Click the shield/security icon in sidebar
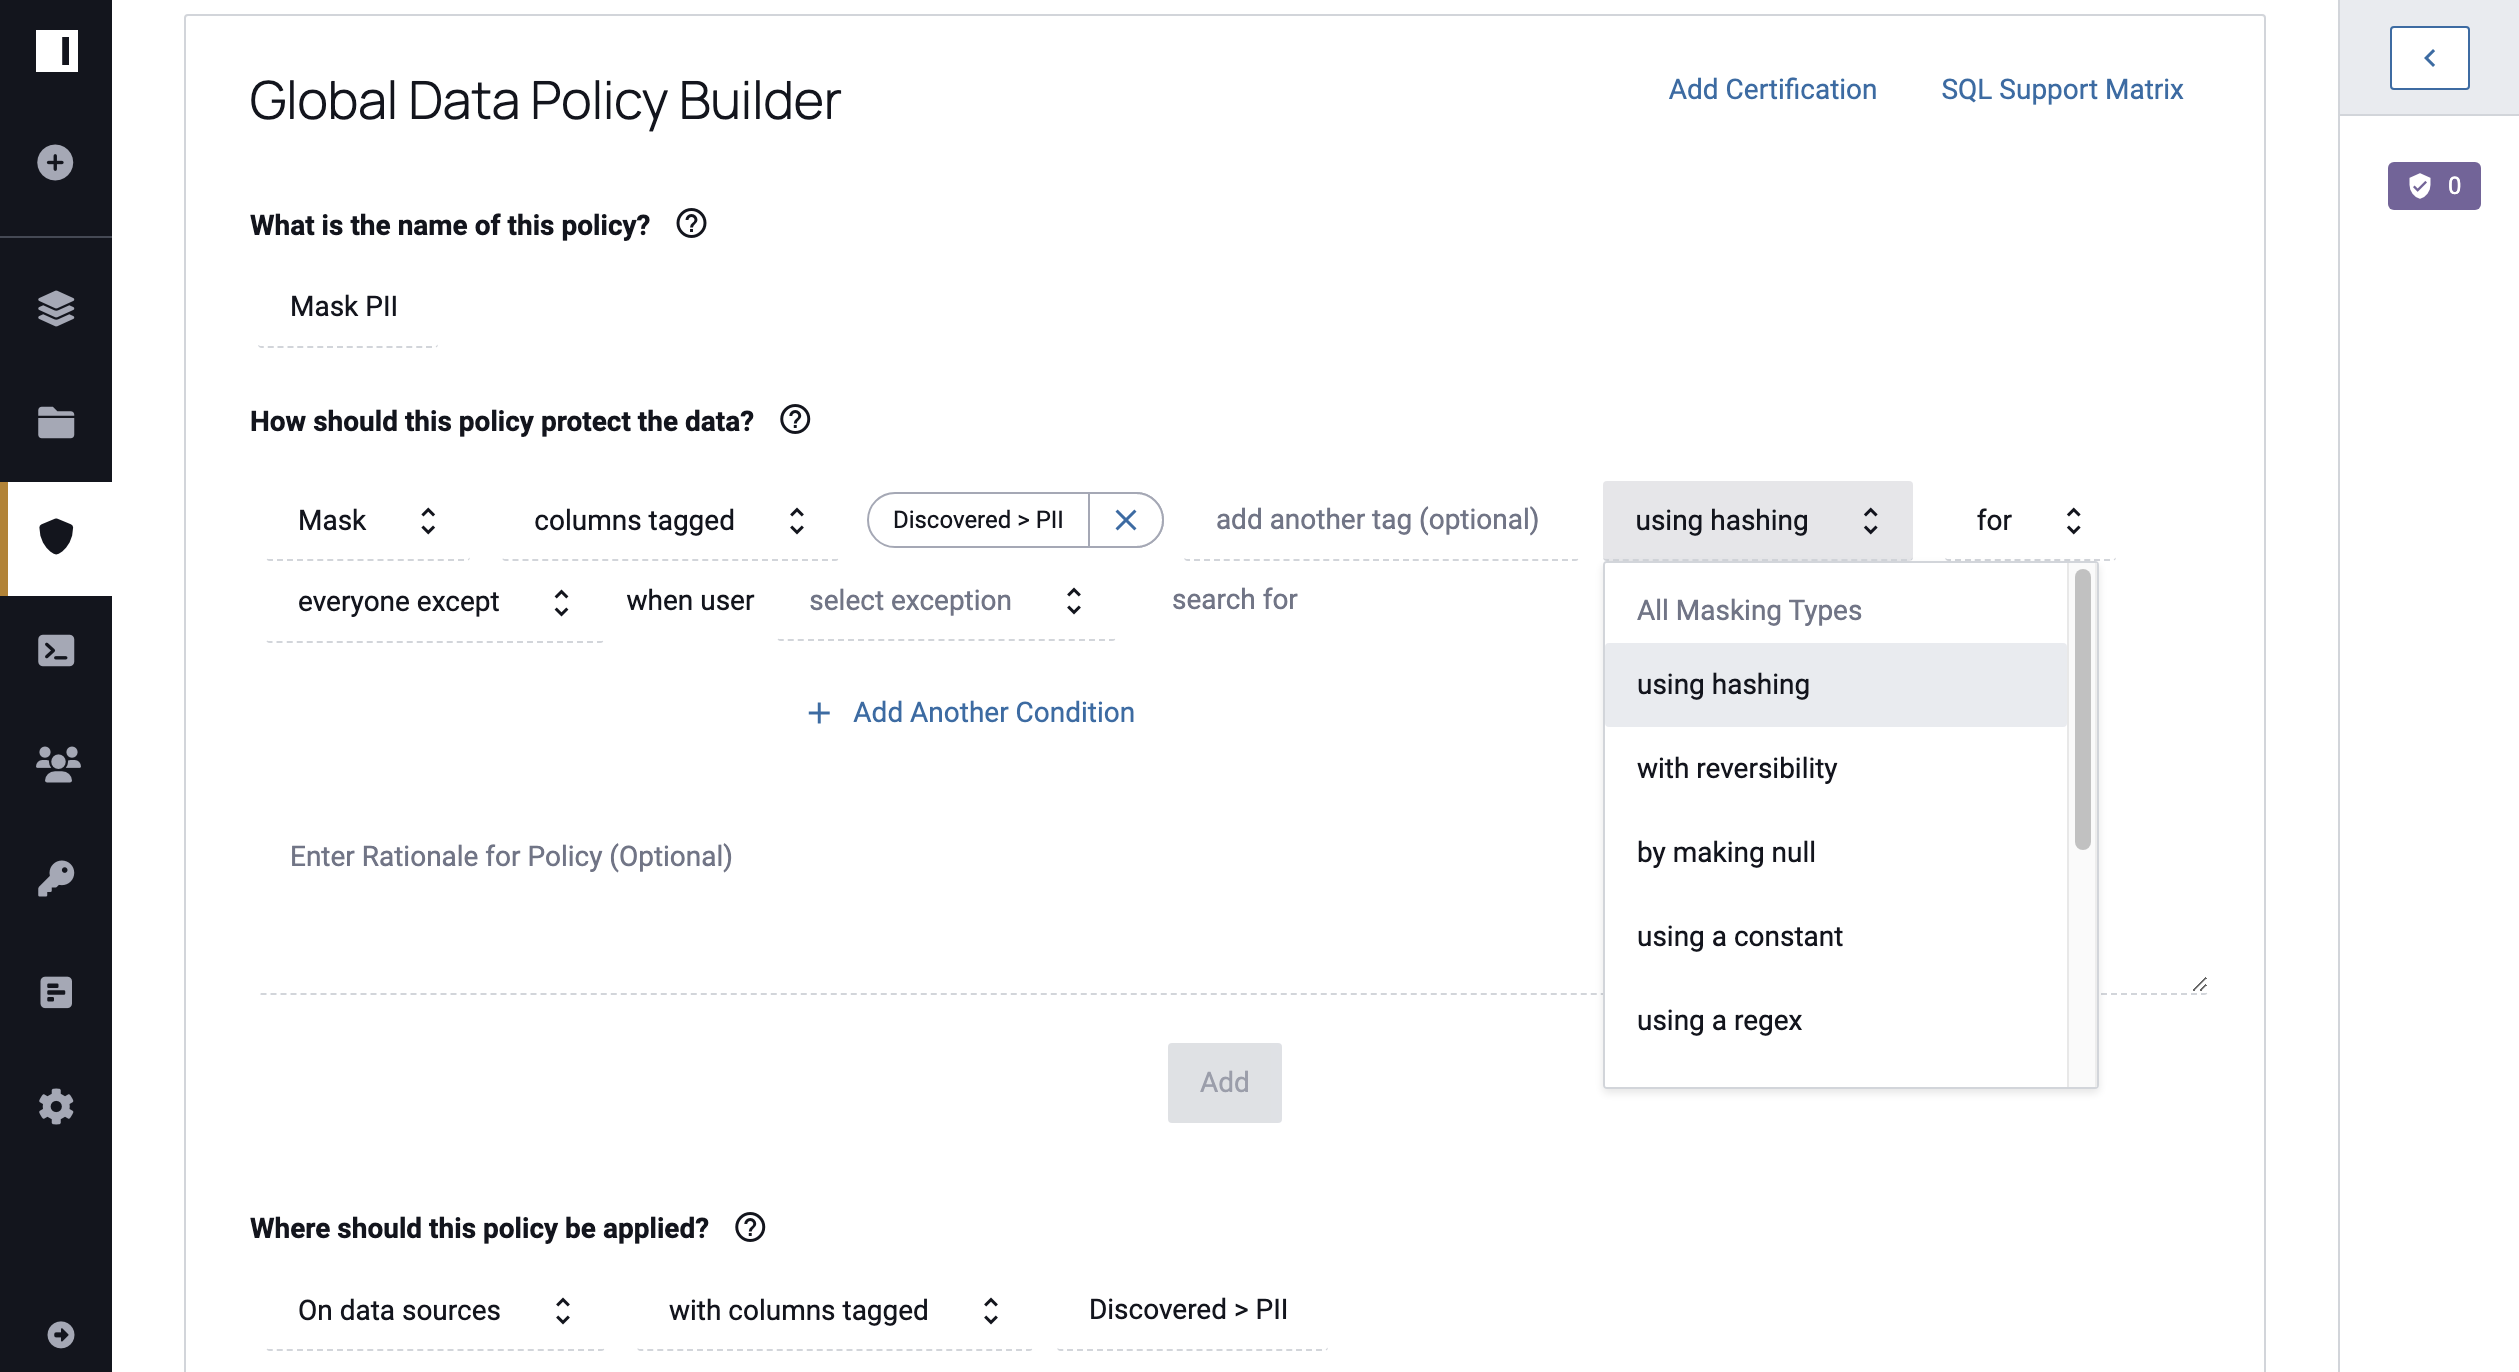The width and height of the screenshot is (2519, 1372). click(56, 537)
